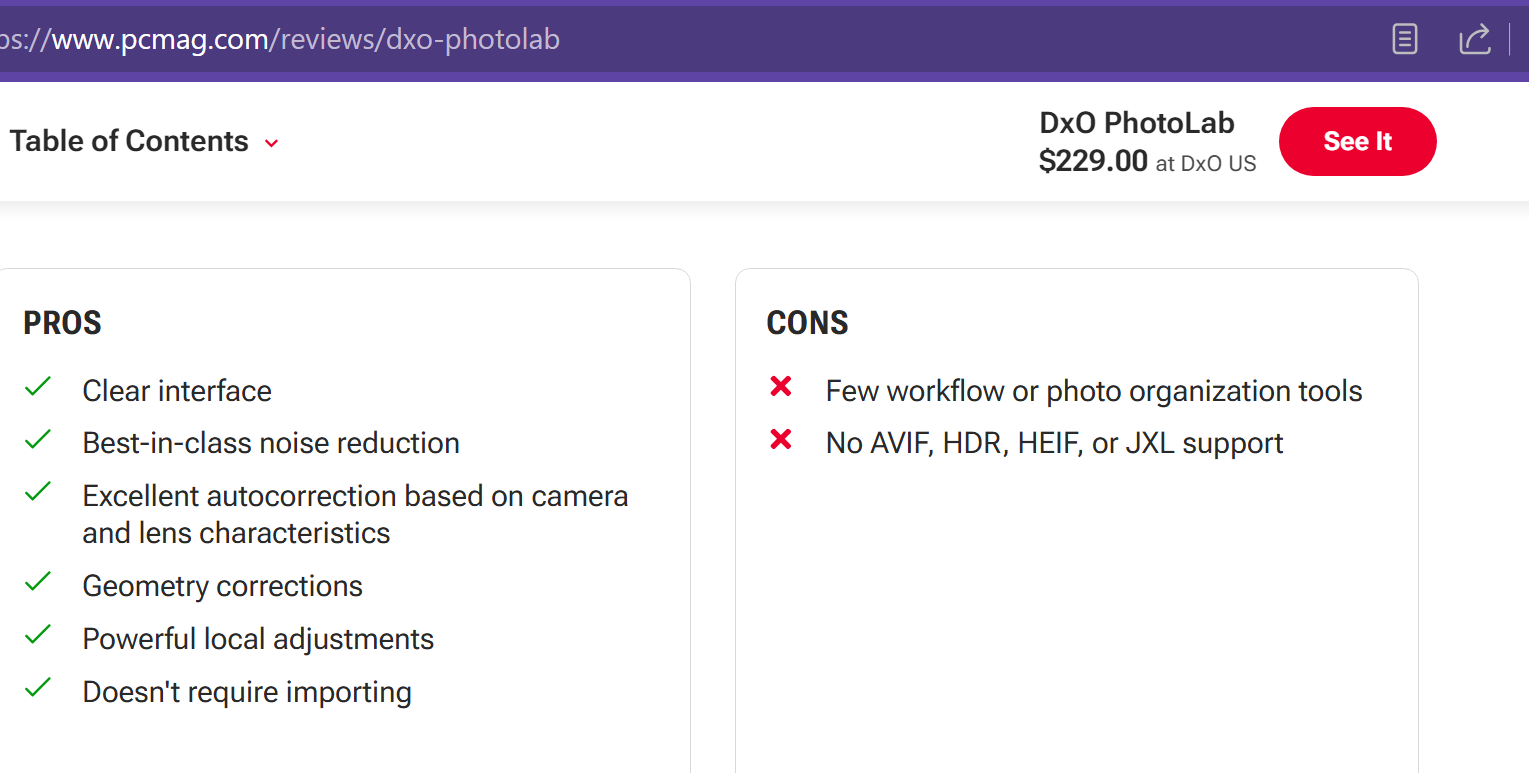Click the green check beside Geometry corrections

(x=38, y=582)
